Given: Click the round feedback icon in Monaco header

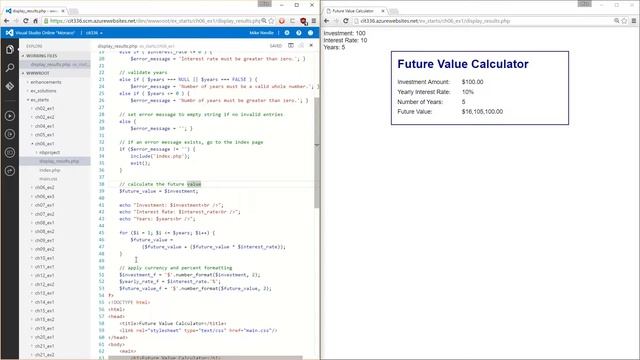Looking at the screenshot, I should (310, 33).
